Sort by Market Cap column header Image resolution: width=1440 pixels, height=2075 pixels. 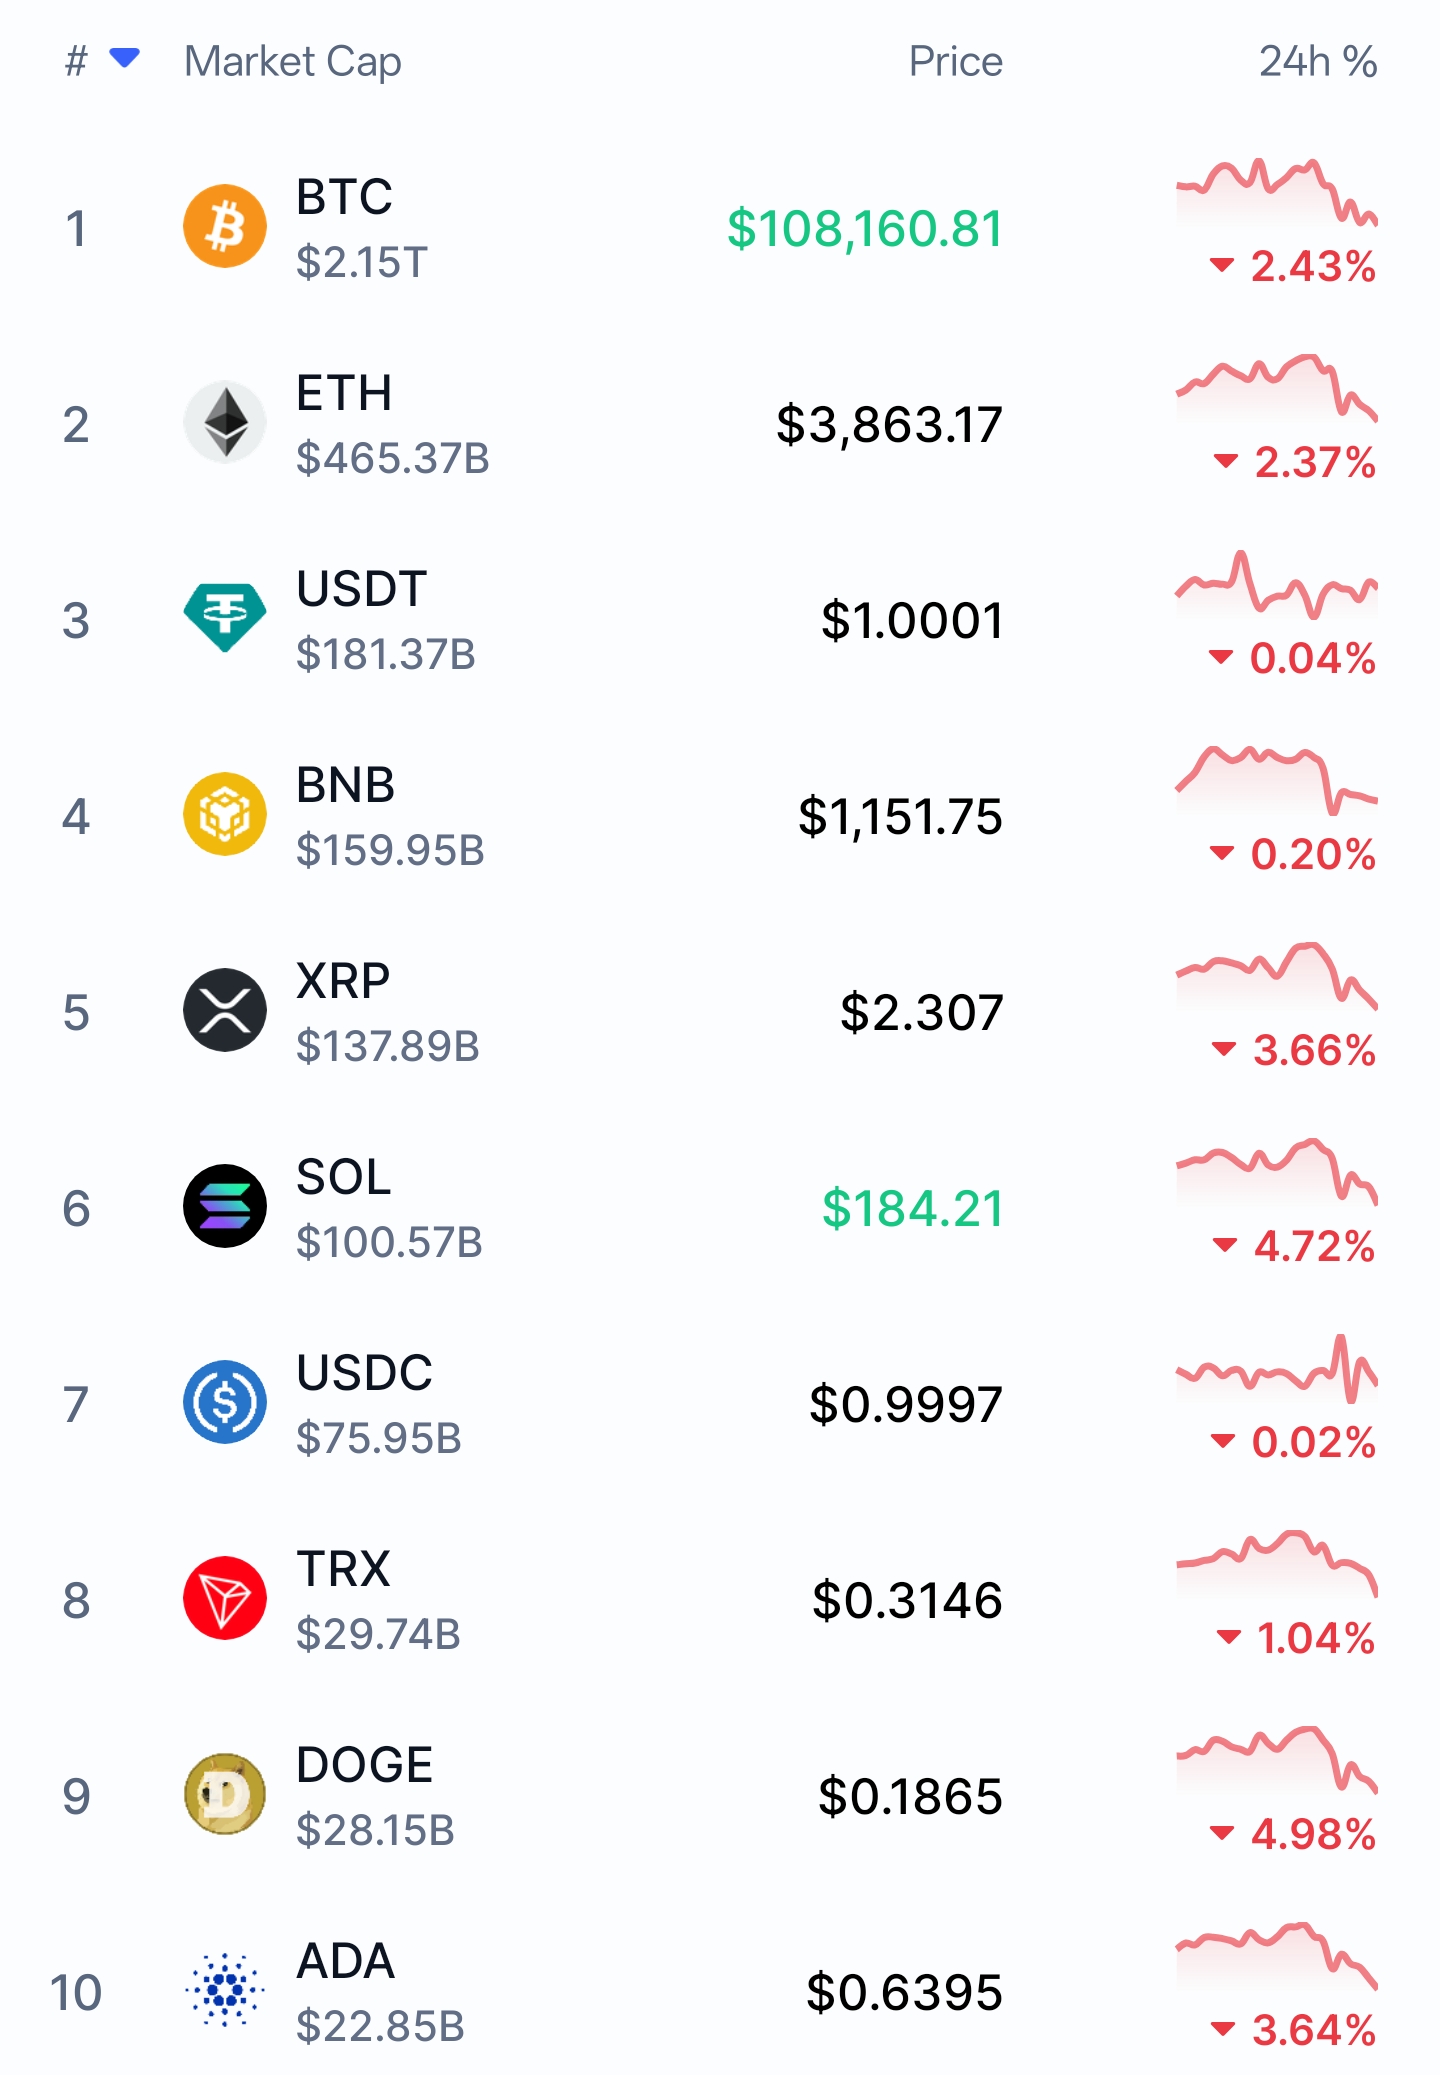point(293,62)
